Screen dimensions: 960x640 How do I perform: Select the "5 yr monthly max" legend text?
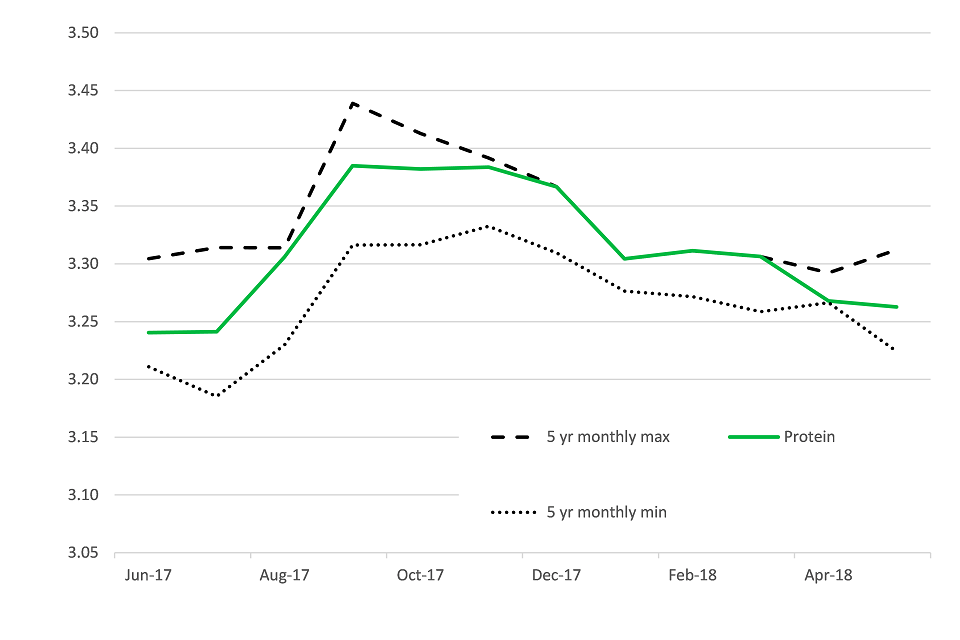[x=607, y=437]
